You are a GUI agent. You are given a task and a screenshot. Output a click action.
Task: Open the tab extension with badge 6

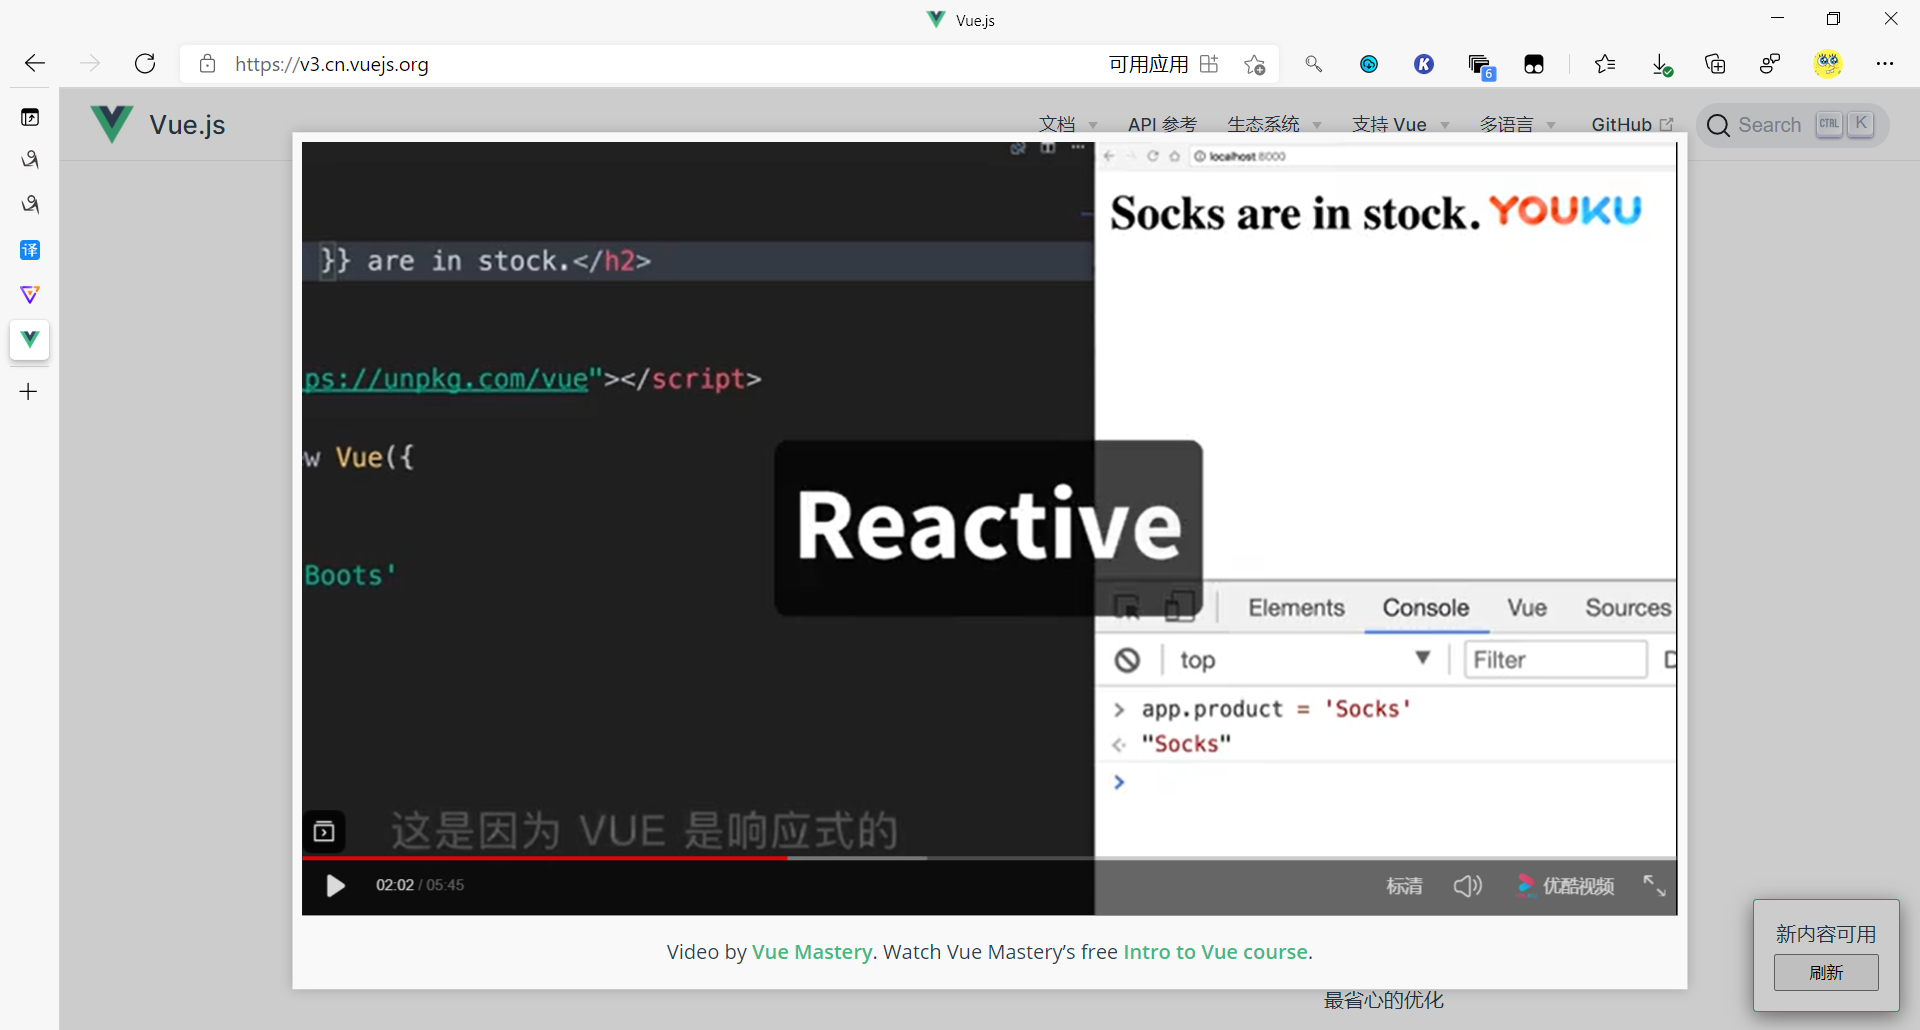coord(1480,66)
